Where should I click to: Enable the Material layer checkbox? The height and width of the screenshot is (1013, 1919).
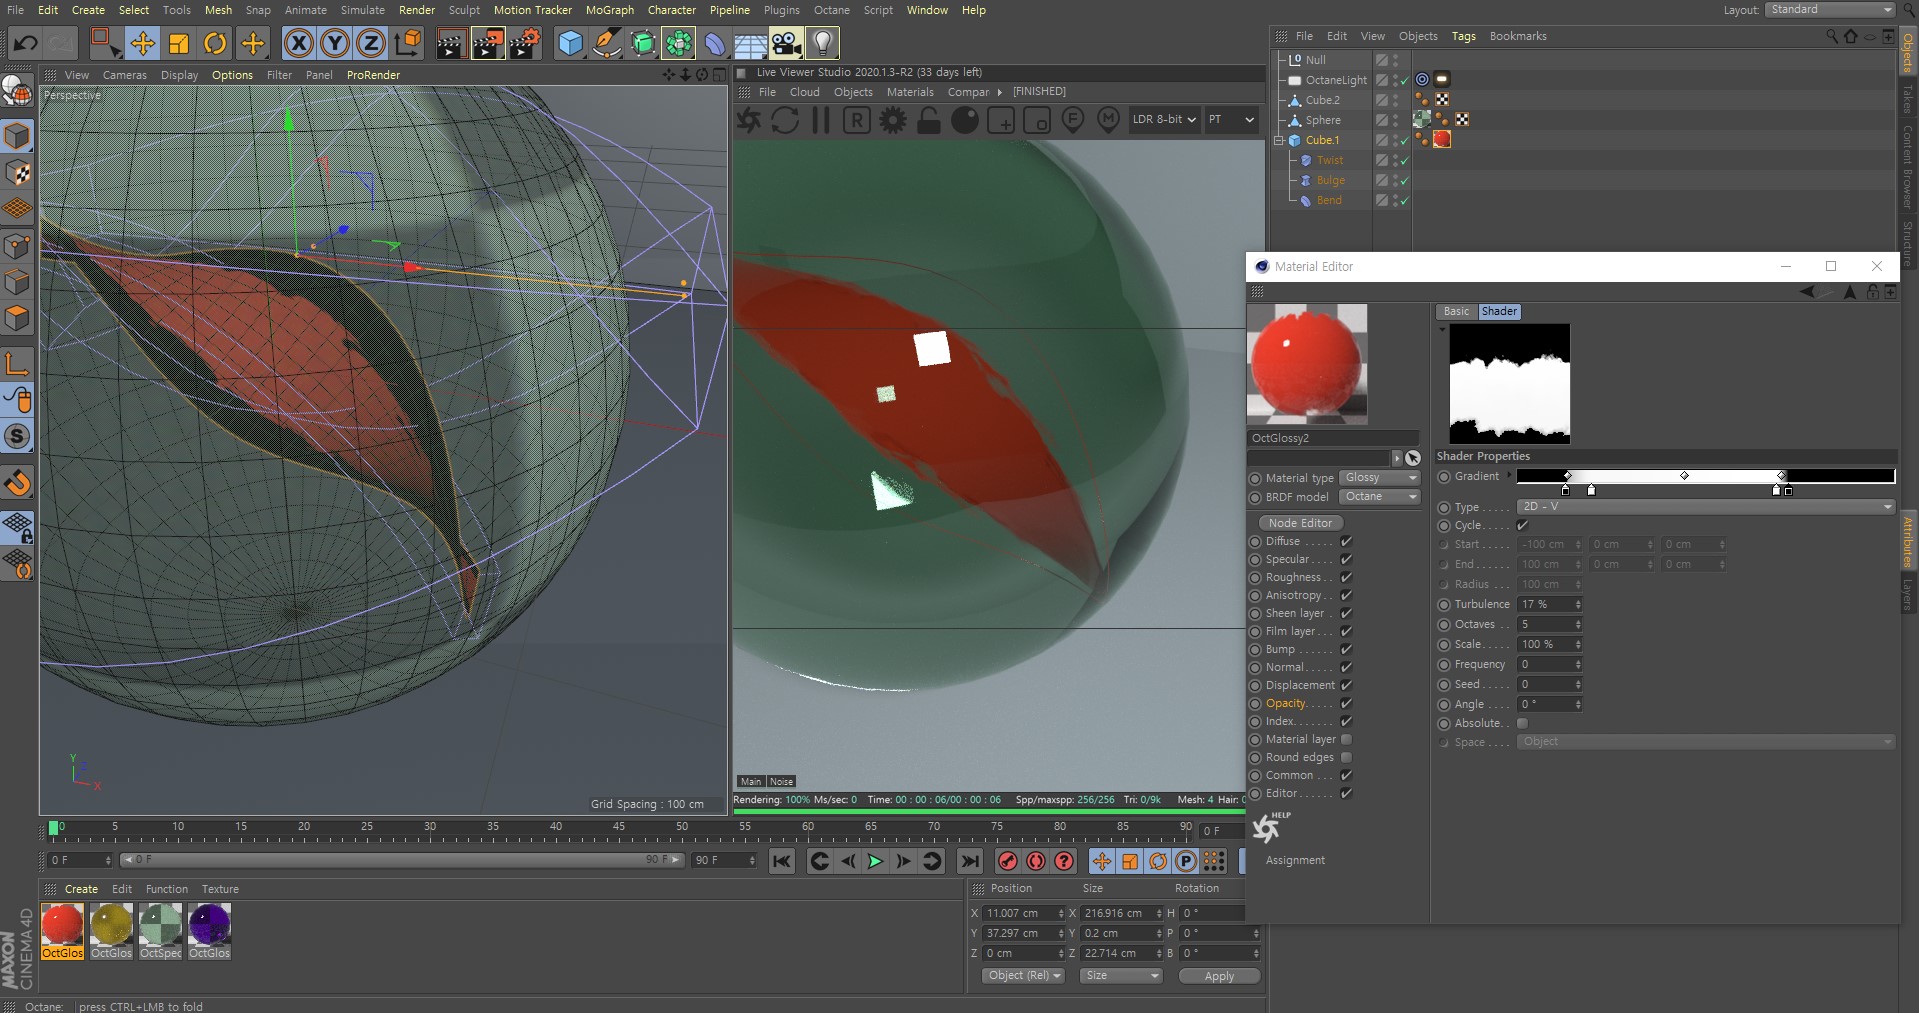tap(1346, 739)
